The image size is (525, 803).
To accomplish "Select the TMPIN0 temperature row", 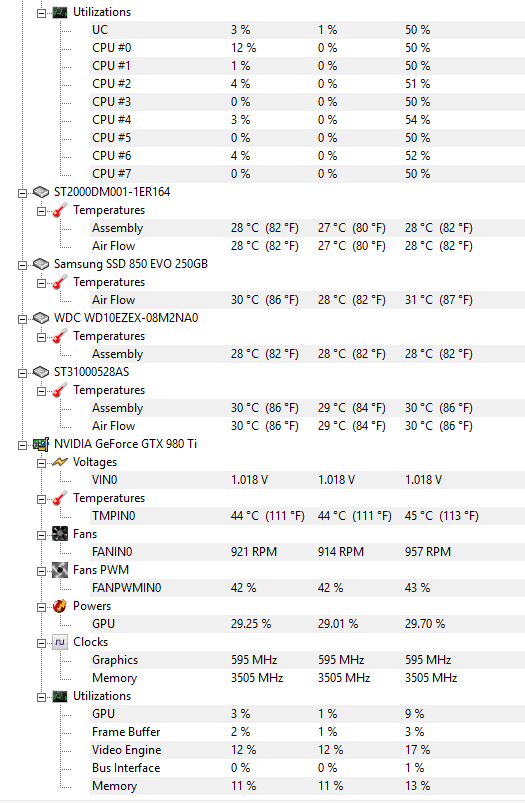I will click(307, 516).
